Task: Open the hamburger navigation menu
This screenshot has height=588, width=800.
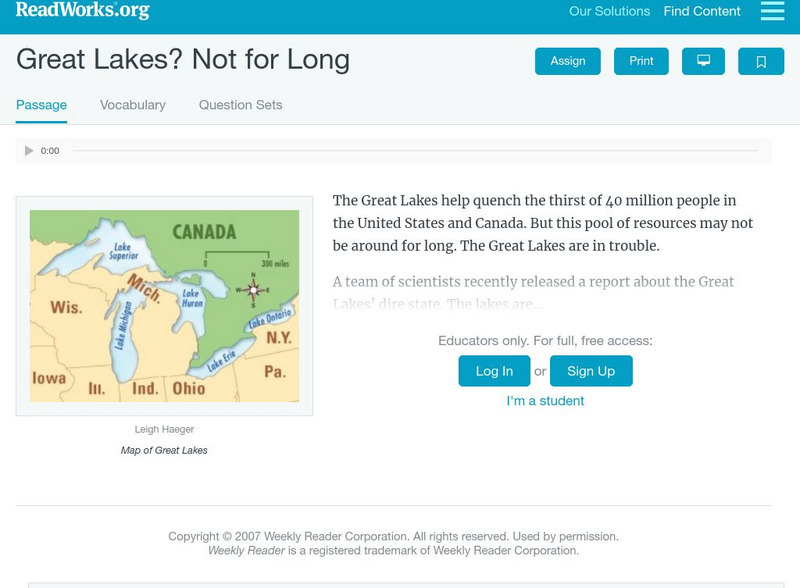Action: [x=771, y=11]
